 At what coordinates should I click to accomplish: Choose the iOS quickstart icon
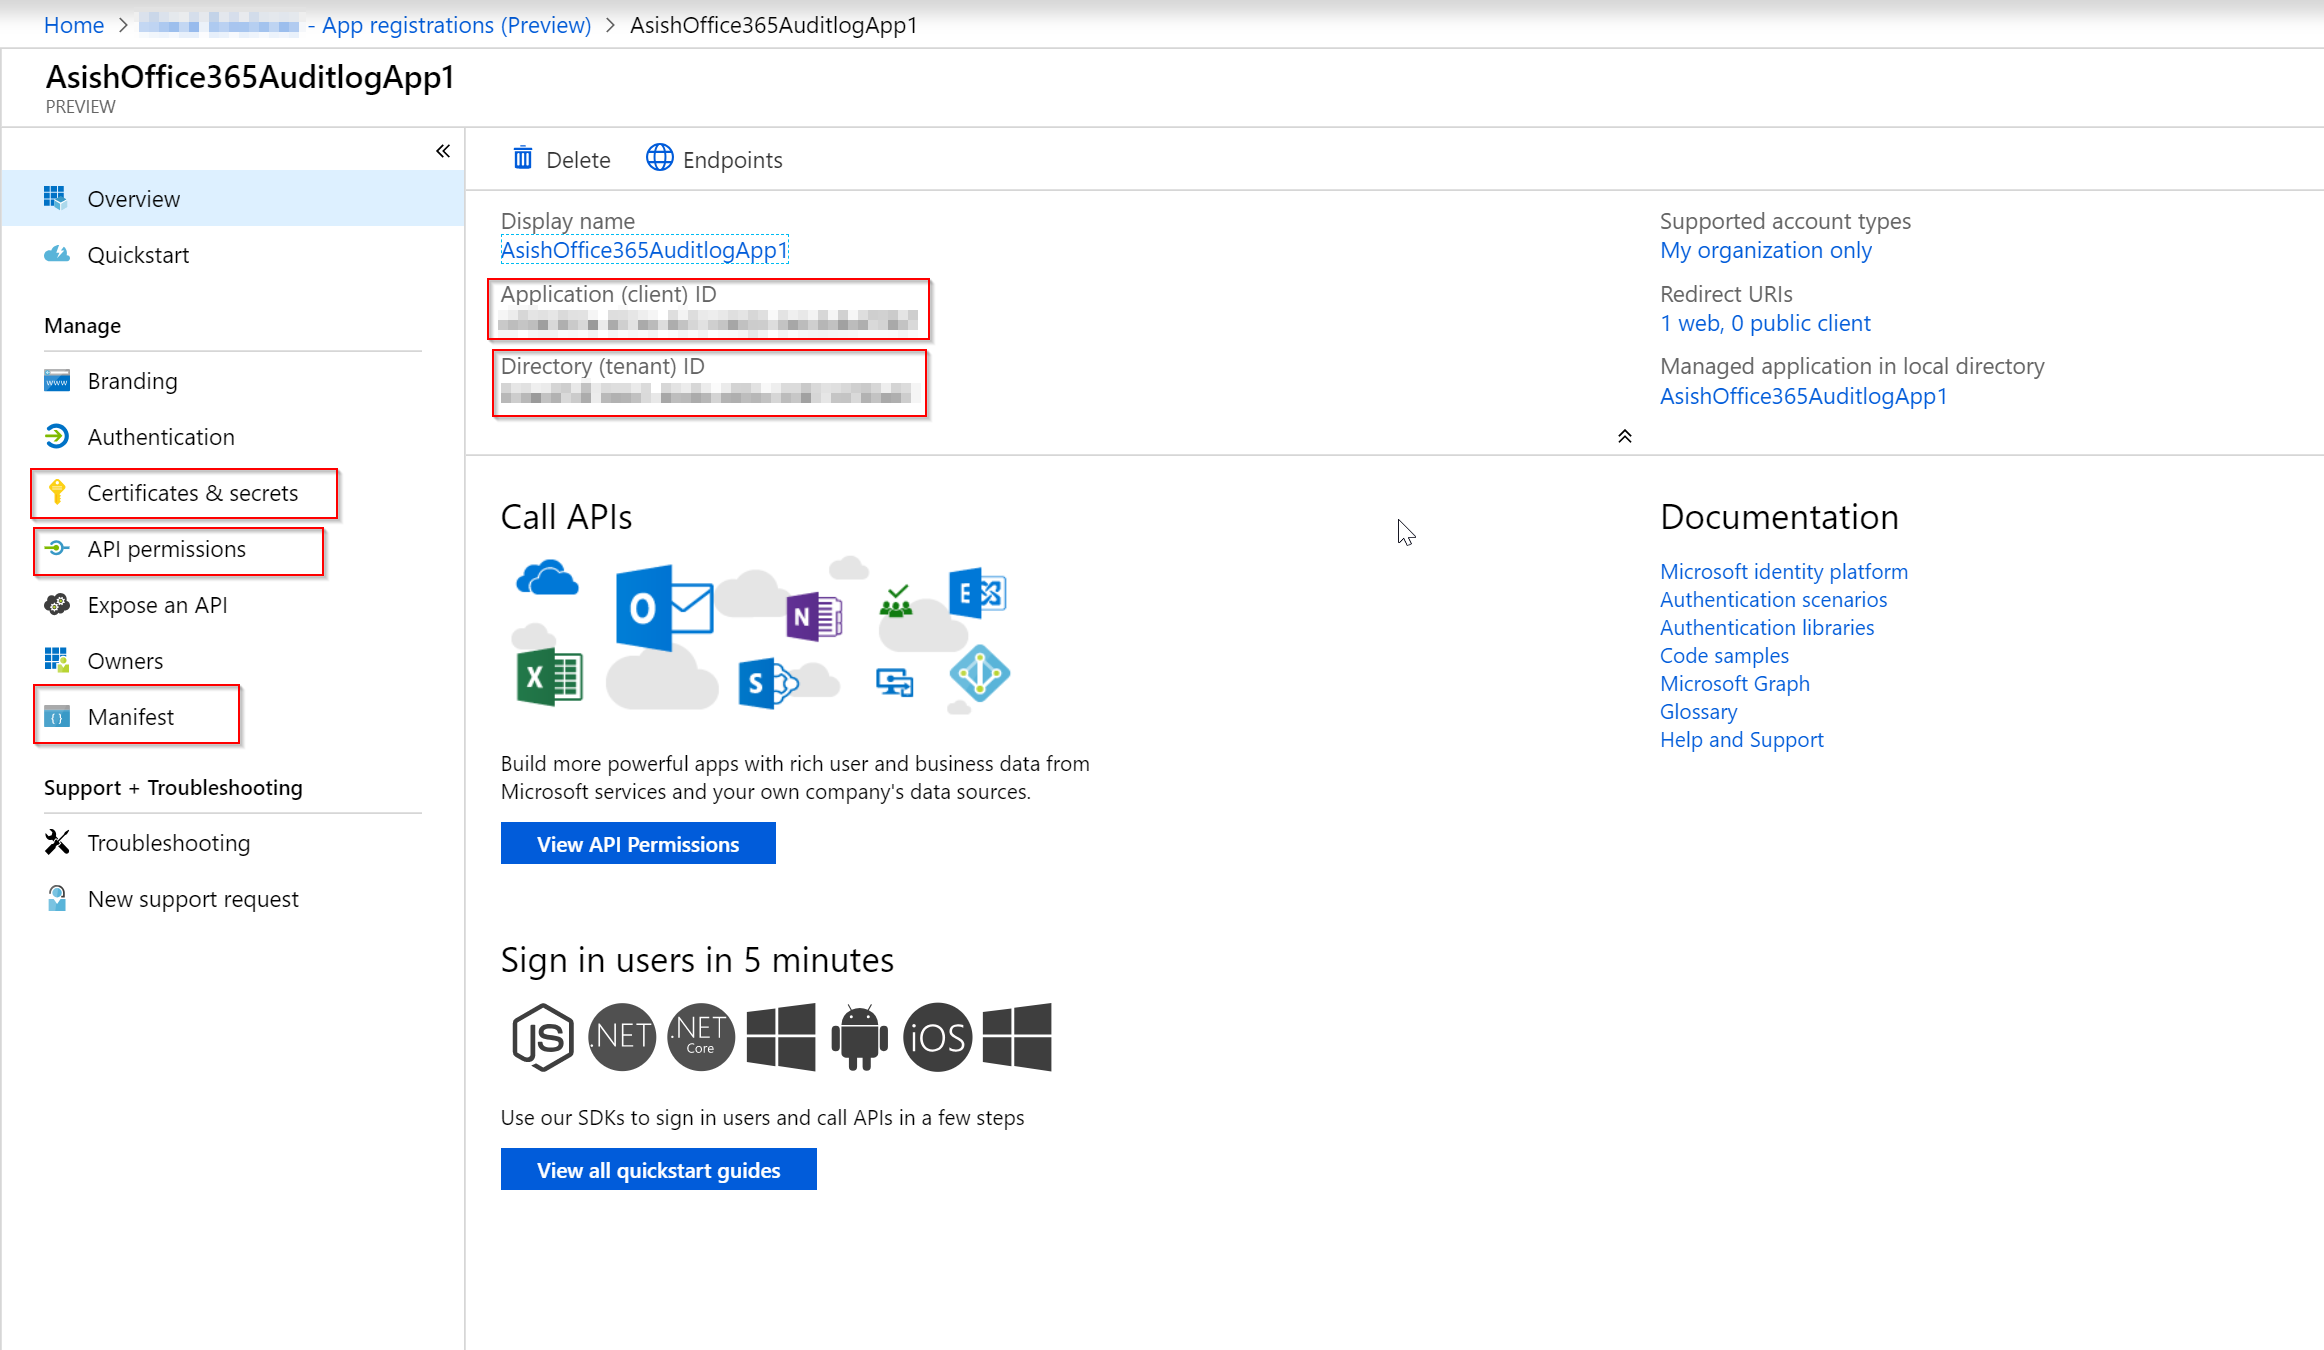click(937, 1037)
